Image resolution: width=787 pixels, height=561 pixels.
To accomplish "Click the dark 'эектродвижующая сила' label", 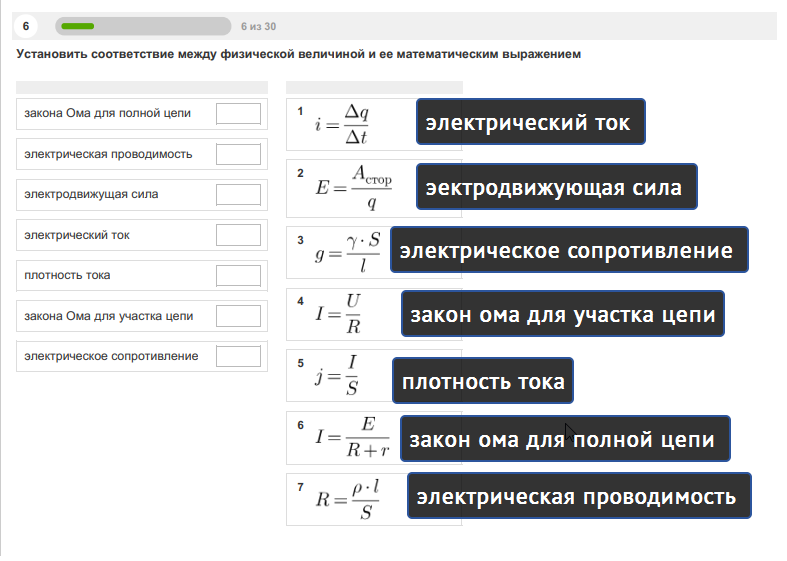I will (x=557, y=187).
